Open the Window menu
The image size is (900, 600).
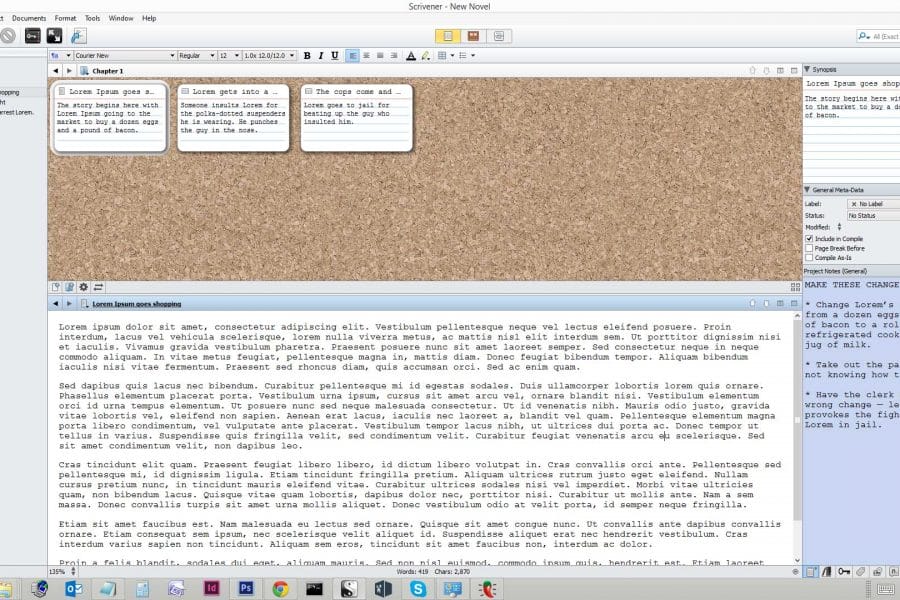pos(121,18)
